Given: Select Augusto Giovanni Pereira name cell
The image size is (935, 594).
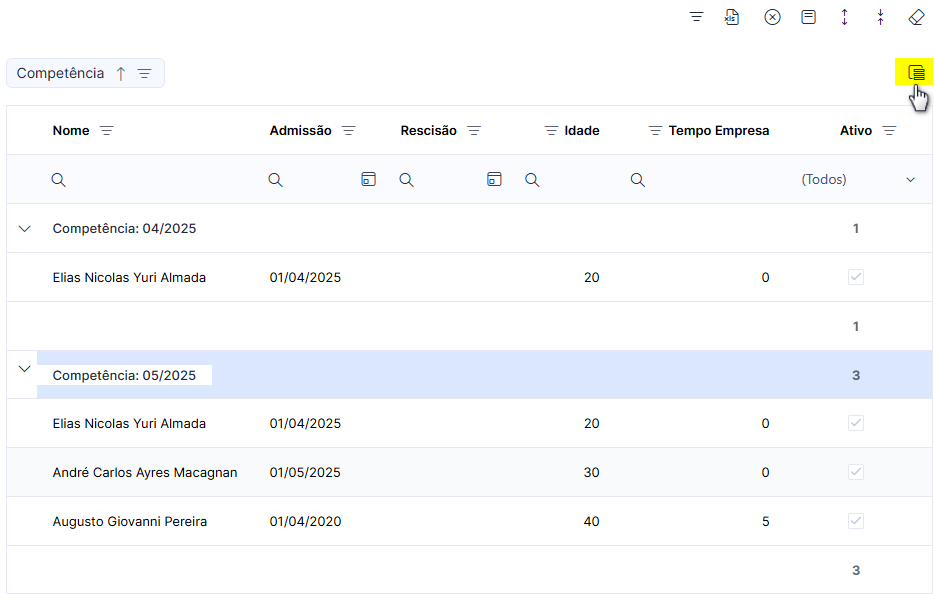Looking at the screenshot, I should coord(130,521).
